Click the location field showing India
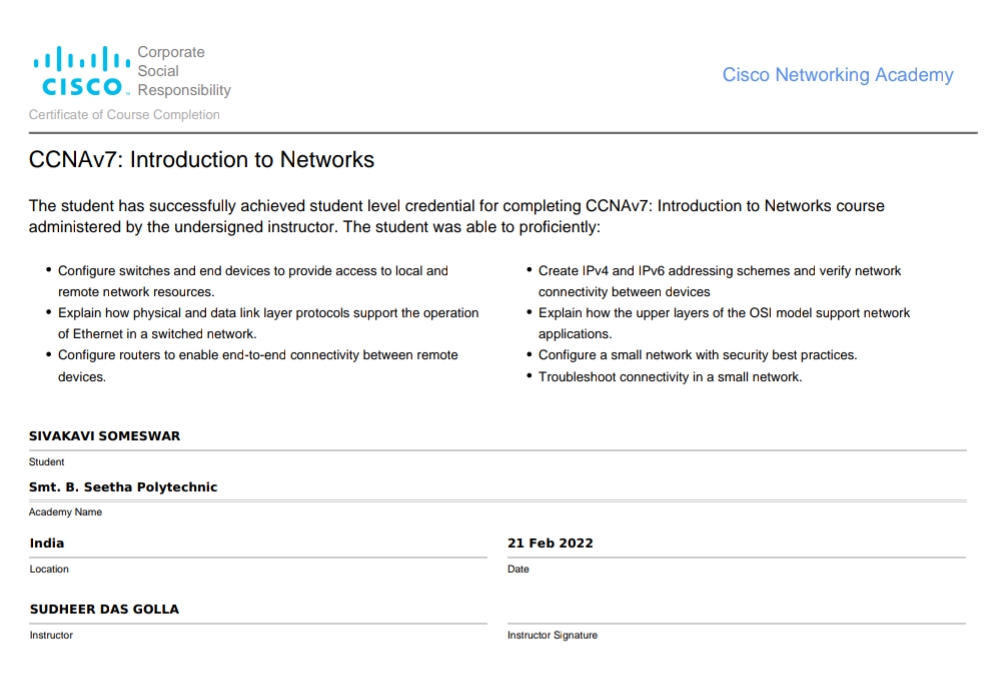The image size is (991, 684). pyautogui.click(x=47, y=543)
